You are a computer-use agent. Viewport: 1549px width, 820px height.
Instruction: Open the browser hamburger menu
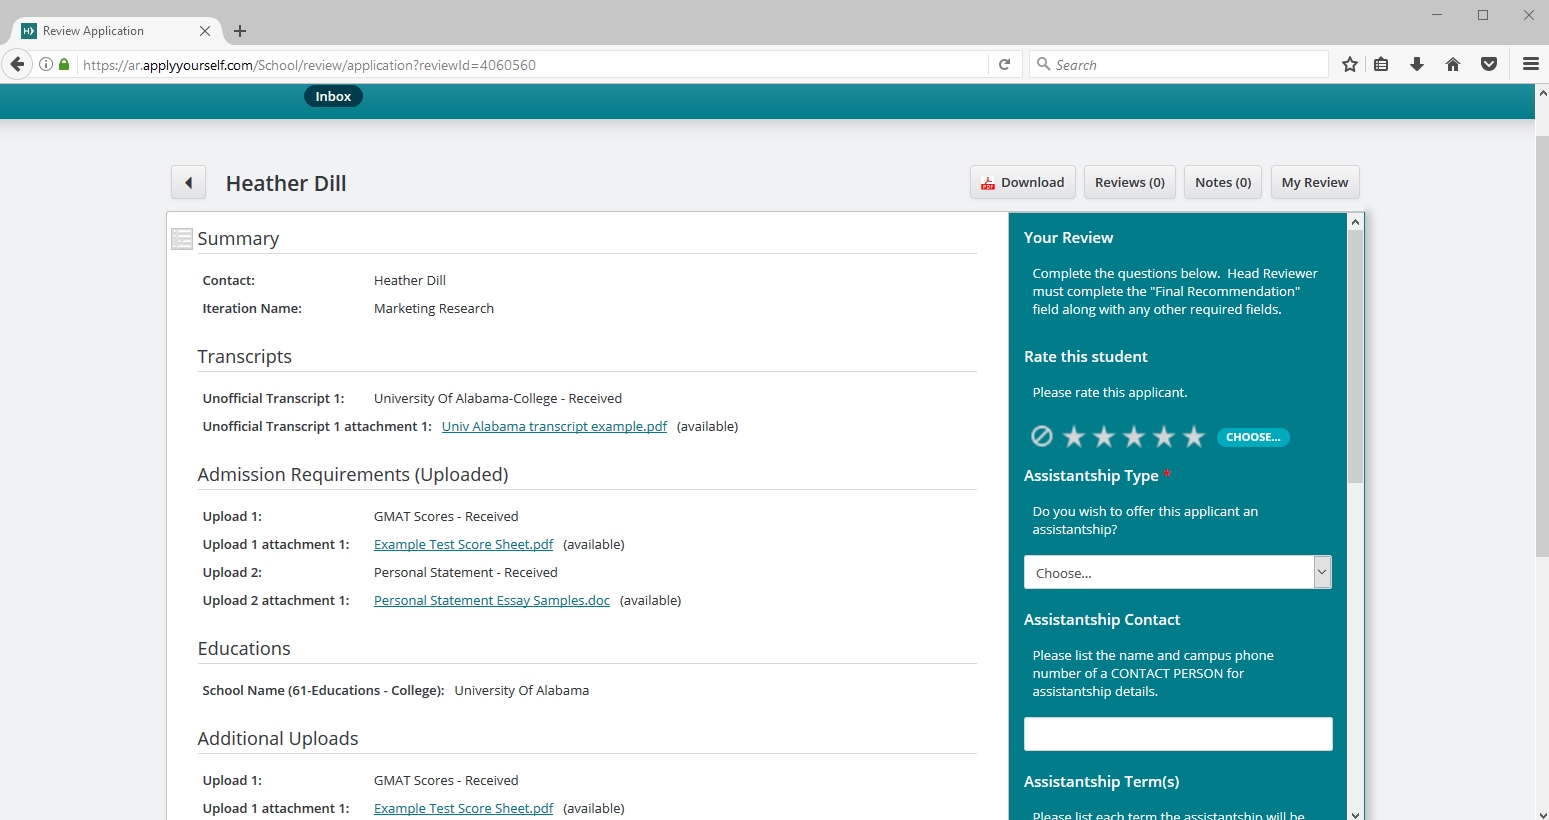[1530, 65]
